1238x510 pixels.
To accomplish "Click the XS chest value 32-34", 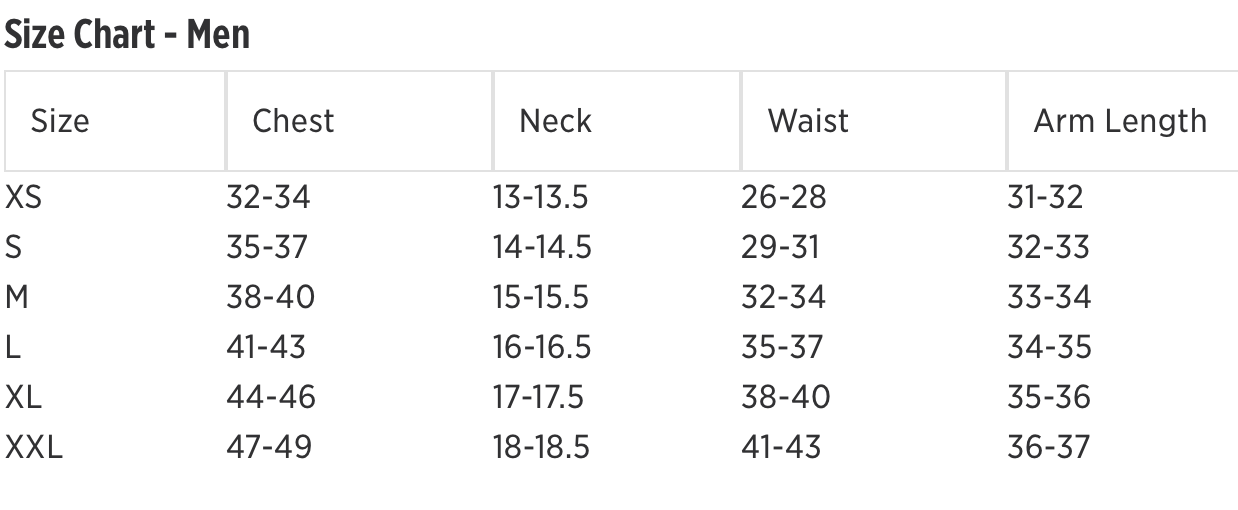I will 268,197.
